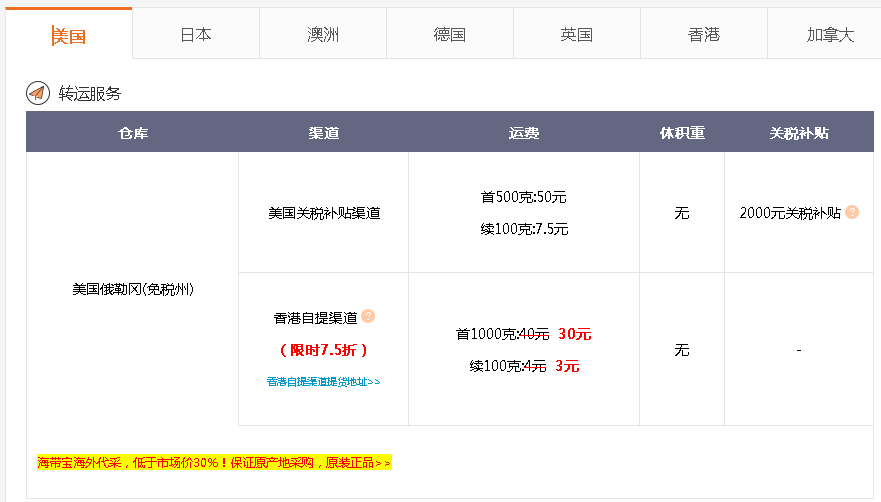Viewport: 881px width, 502px height.
Task: Click the yellow 海带宝海外代采 promotion link
Action: [x=214, y=462]
